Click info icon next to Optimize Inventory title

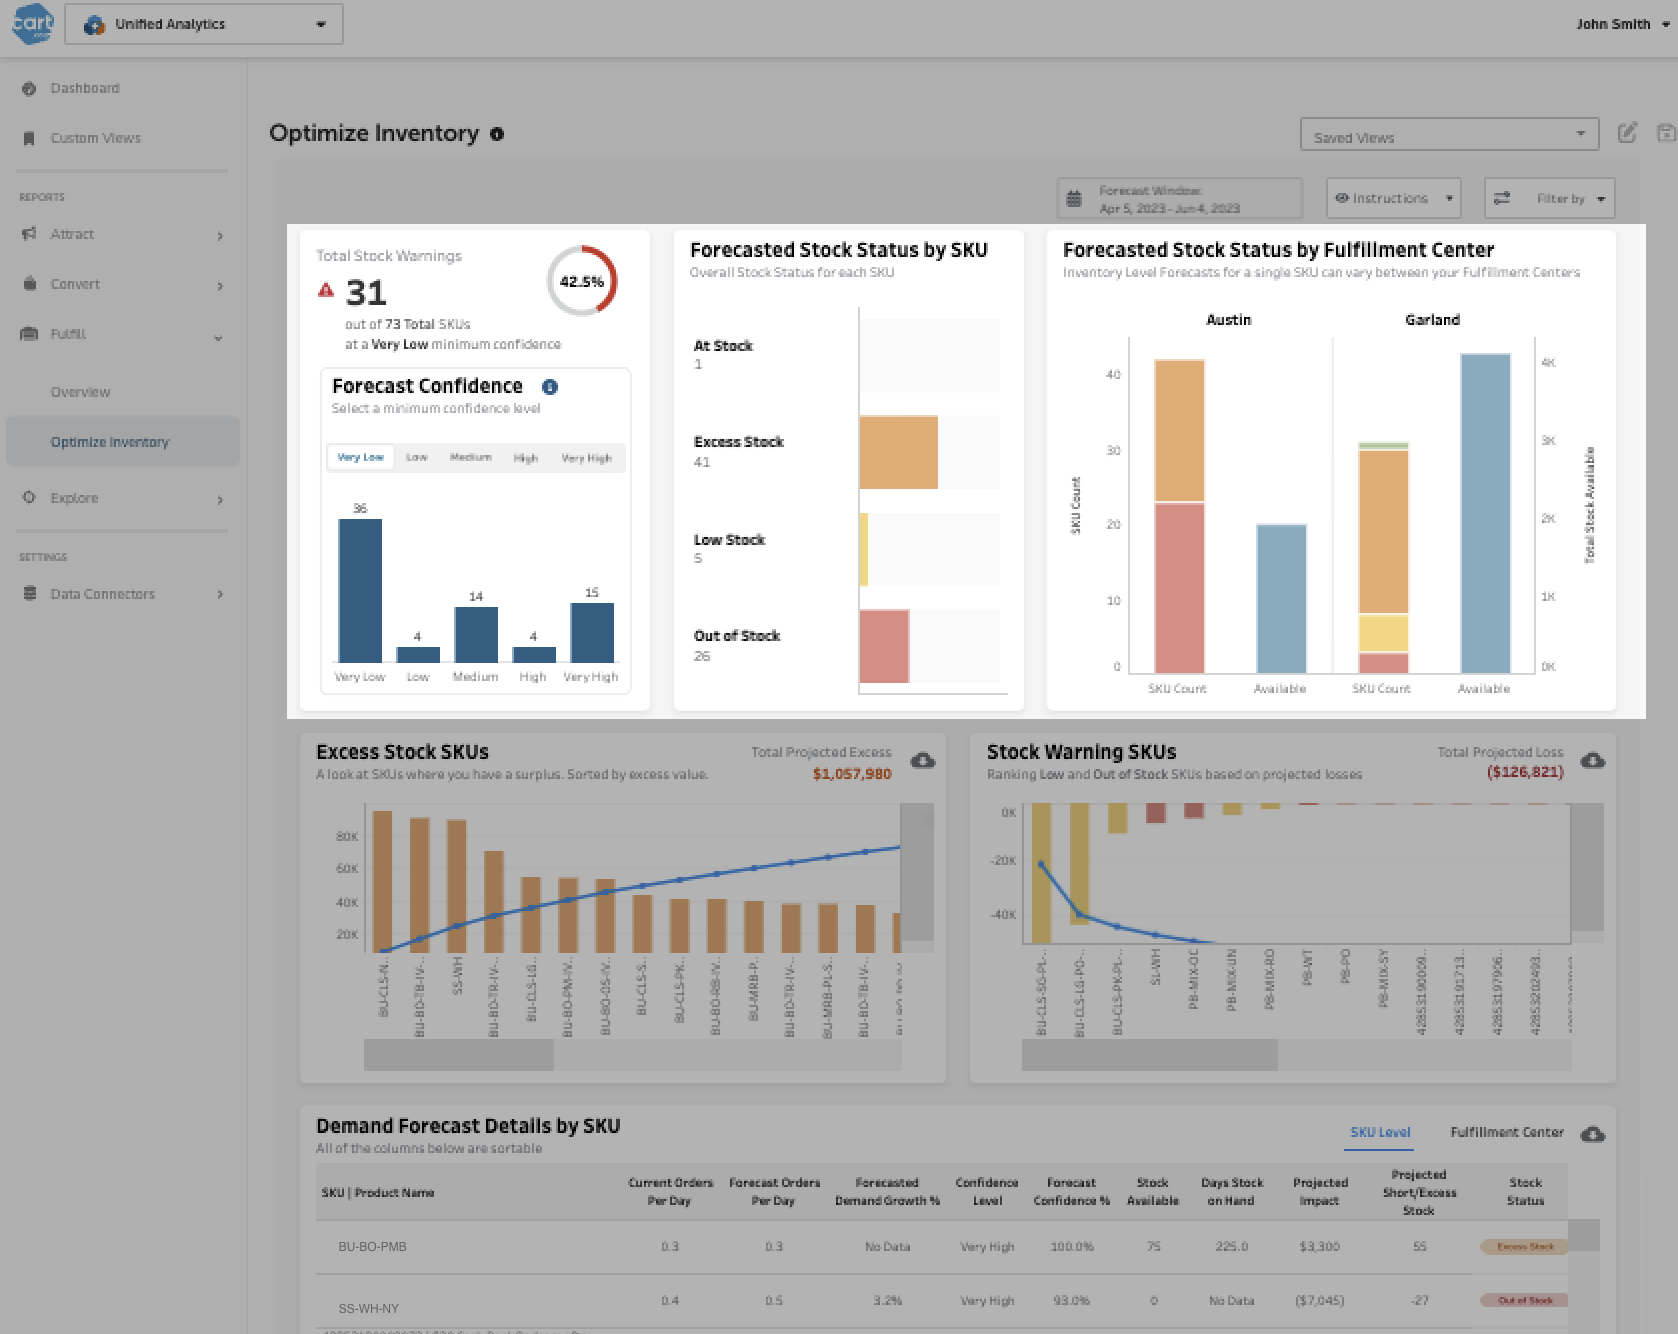(497, 134)
